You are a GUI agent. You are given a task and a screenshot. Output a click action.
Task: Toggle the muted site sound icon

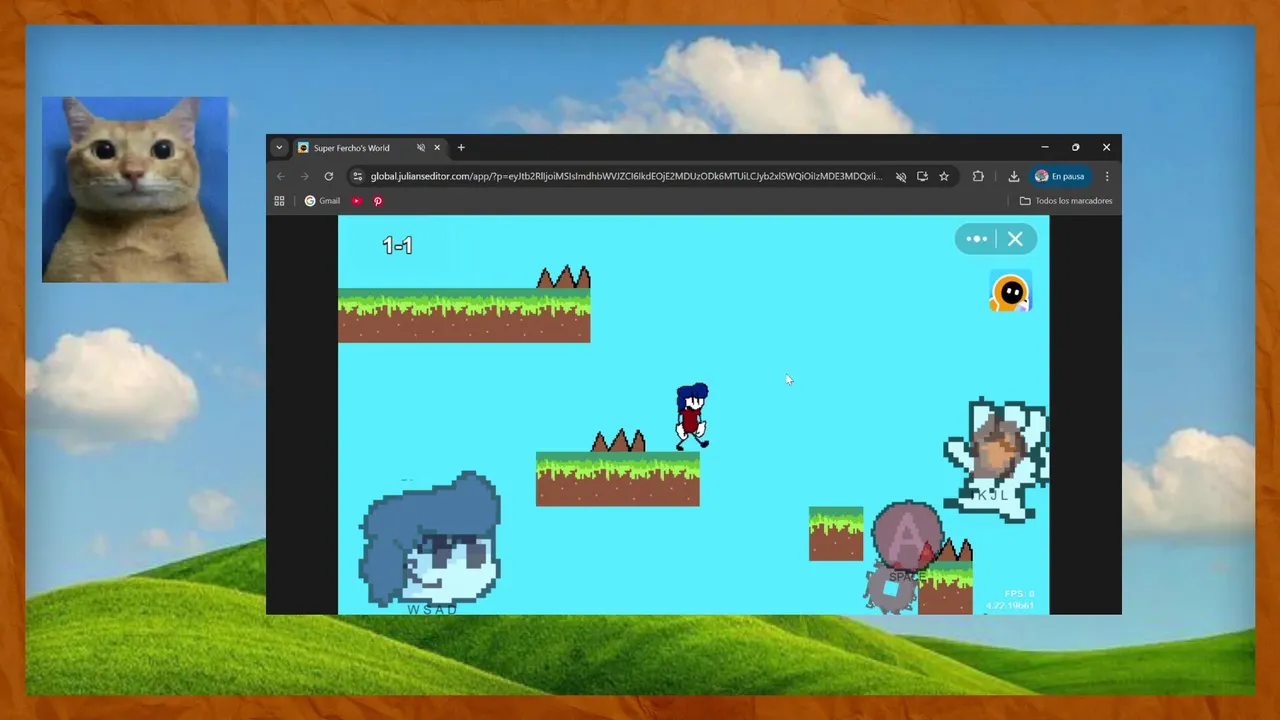(x=901, y=176)
